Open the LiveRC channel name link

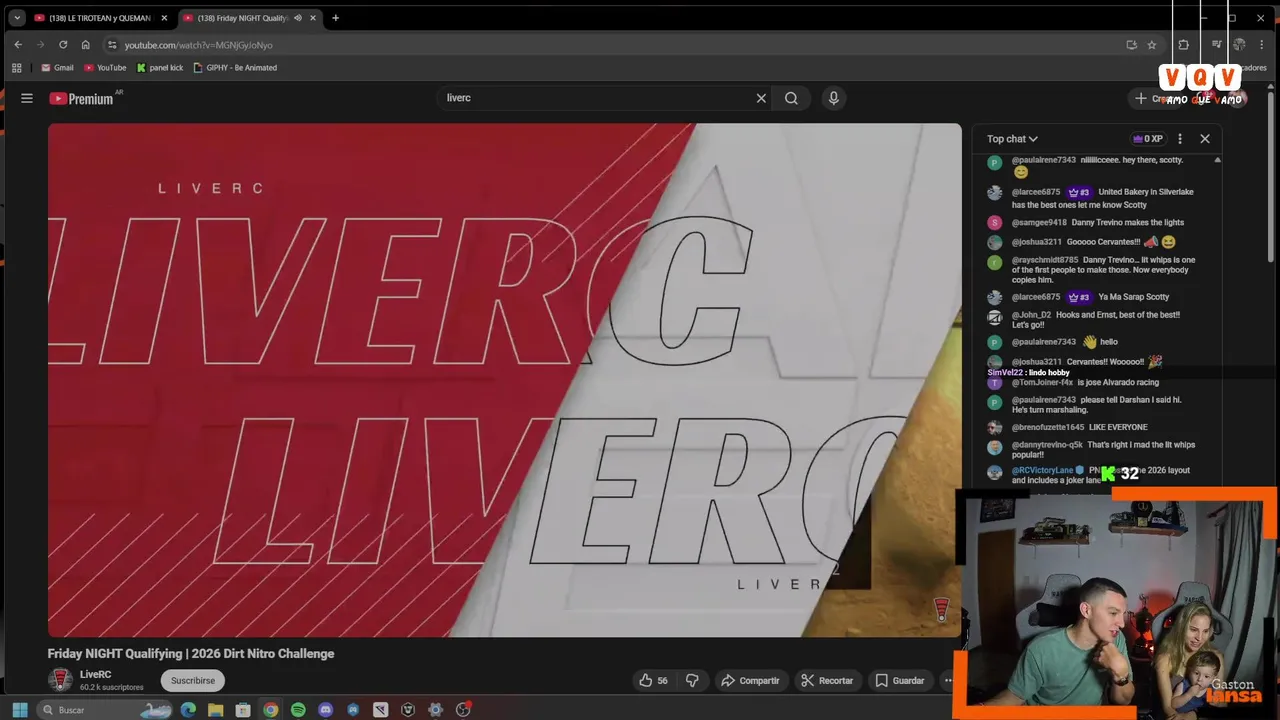pos(95,675)
